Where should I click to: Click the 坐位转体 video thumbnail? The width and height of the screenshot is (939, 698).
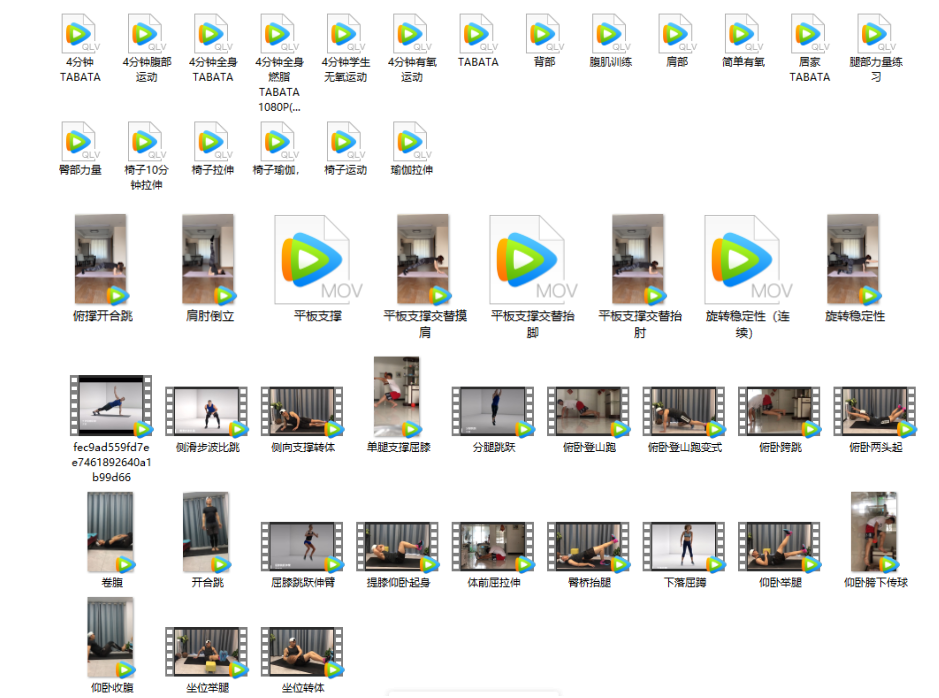pyautogui.click(x=302, y=653)
